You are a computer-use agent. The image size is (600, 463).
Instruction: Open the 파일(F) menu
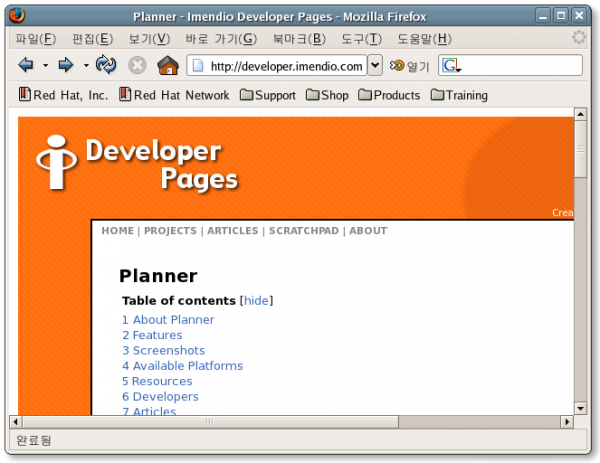tap(36, 39)
